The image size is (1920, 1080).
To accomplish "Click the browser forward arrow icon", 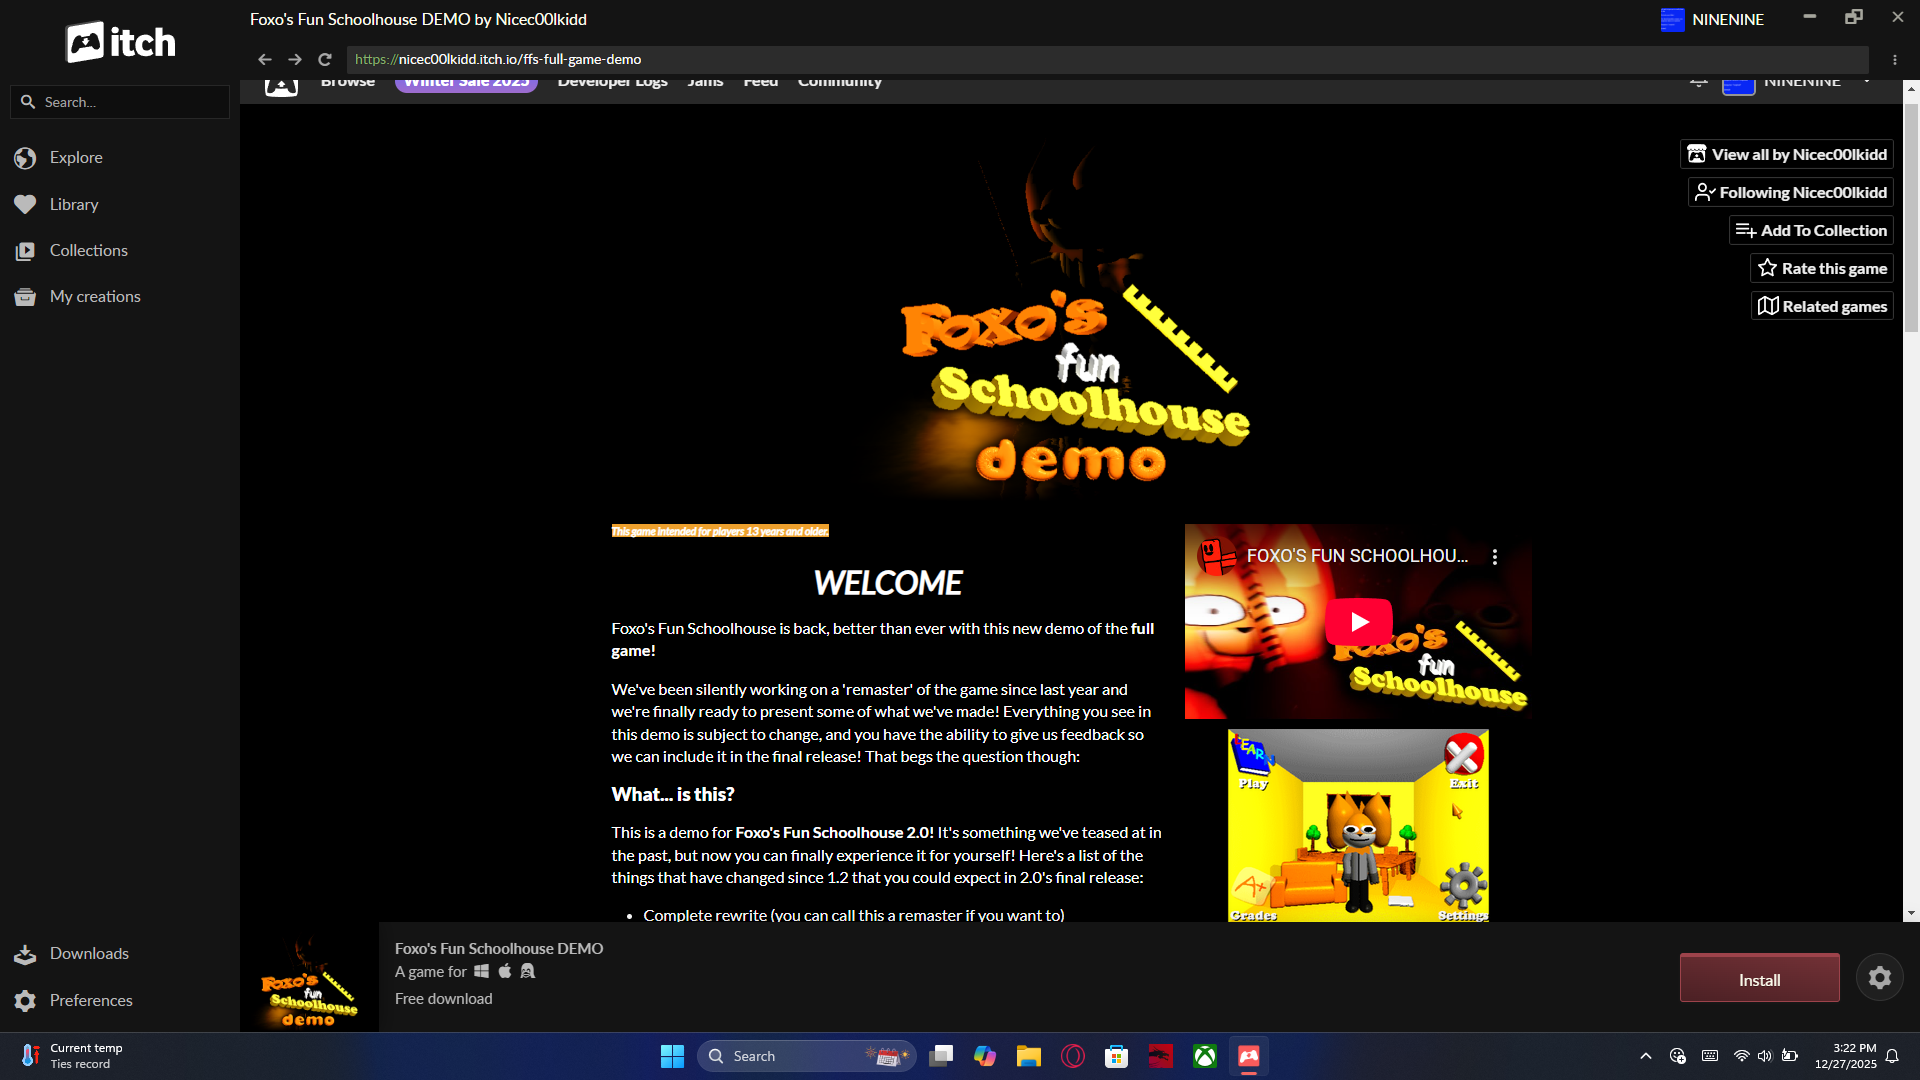I will pyautogui.click(x=294, y=59).
